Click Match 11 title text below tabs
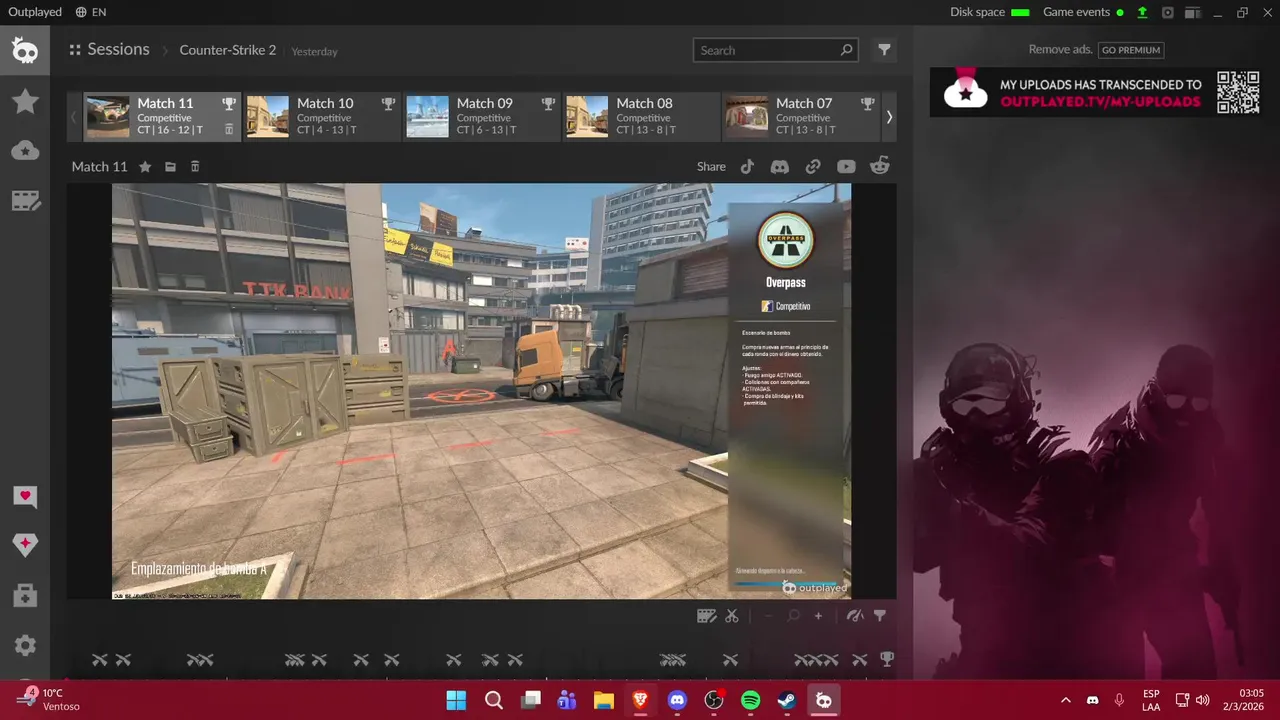Viewport: 1280px width, 720px height. [99, 167]
